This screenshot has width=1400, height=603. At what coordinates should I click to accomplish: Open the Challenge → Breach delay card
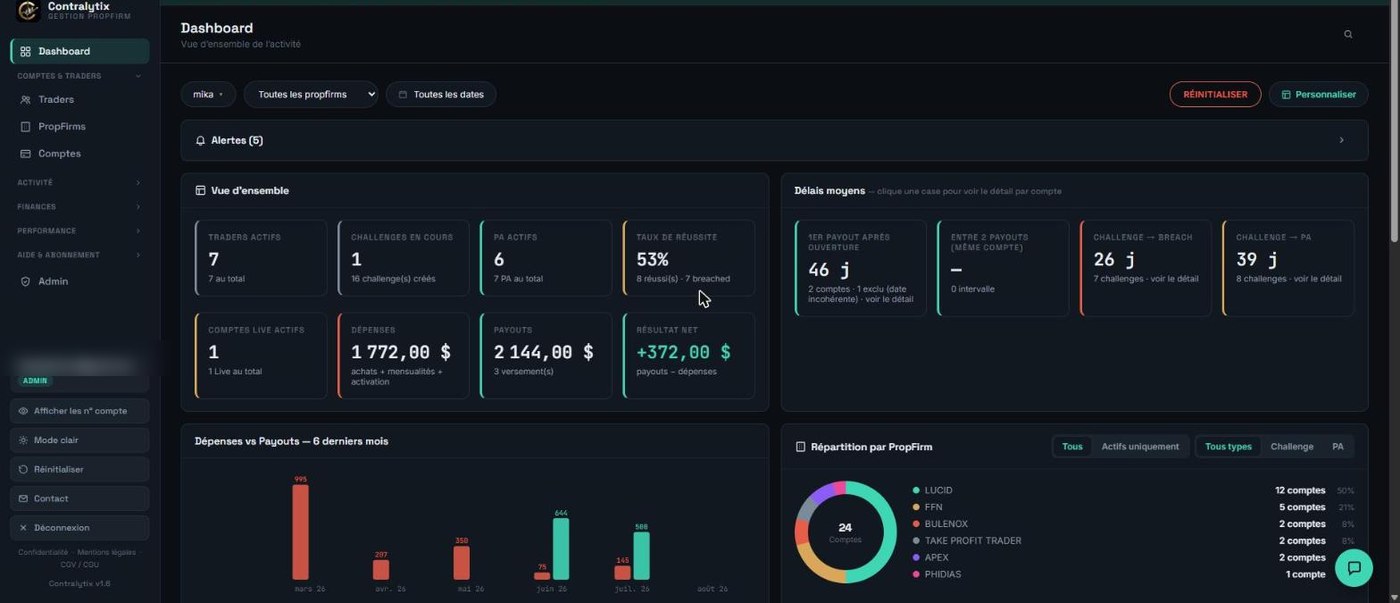[1146, 268]
